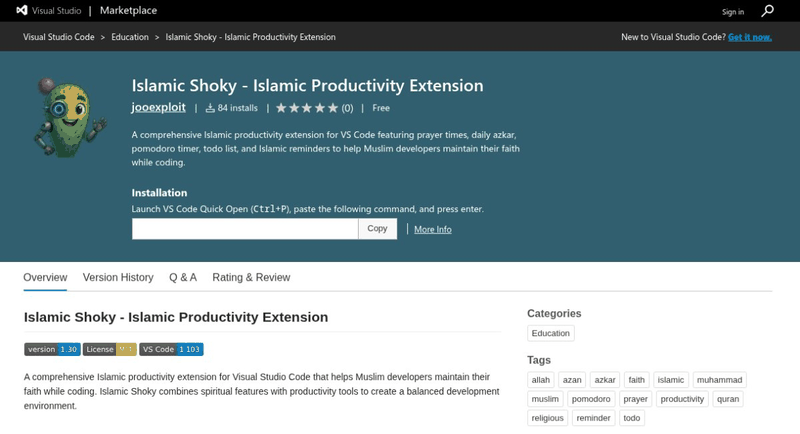Select the azkar tag

(x=605, y=380)
